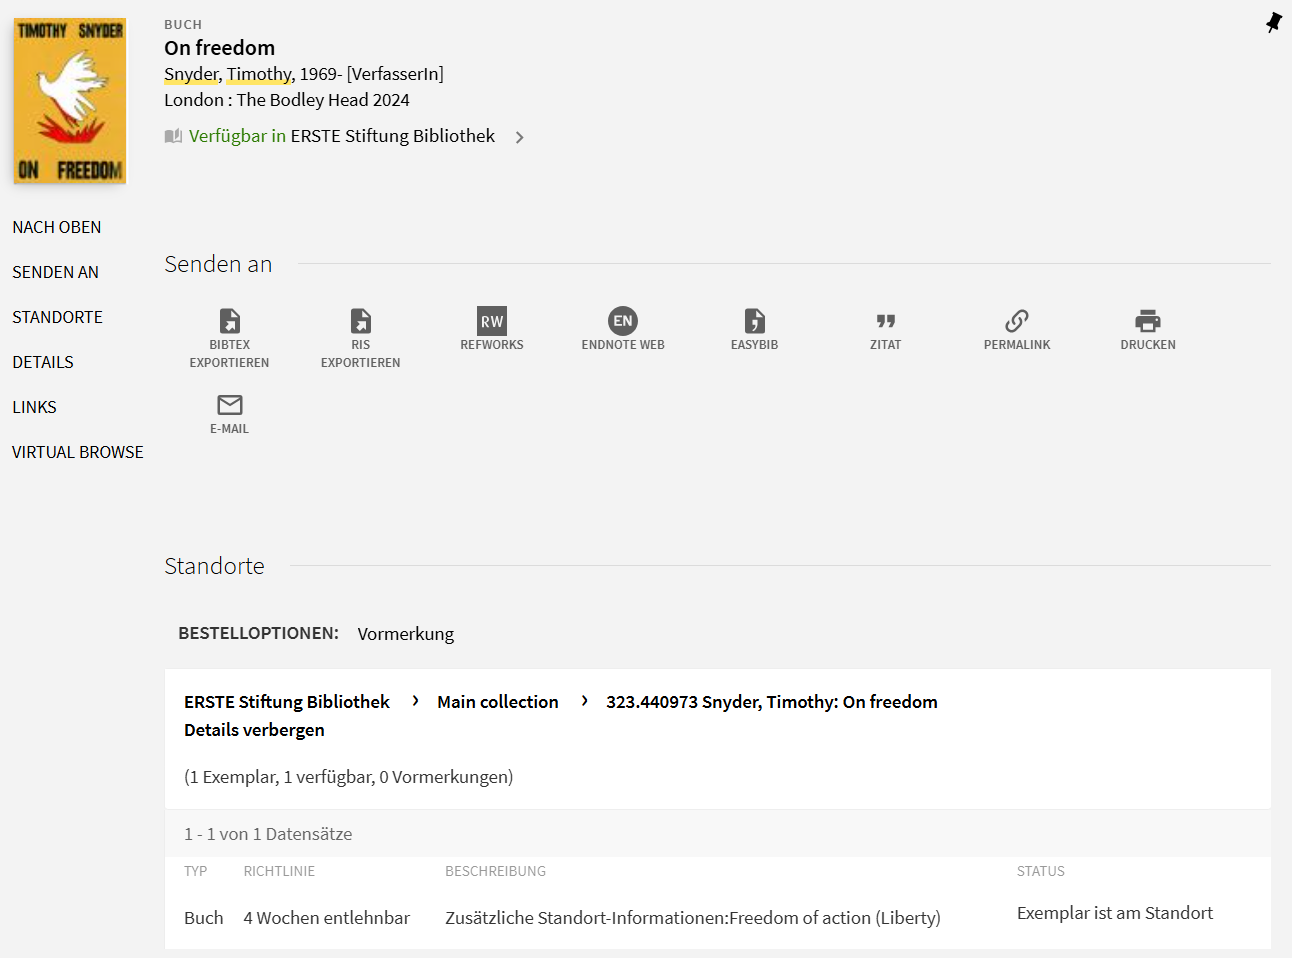1292x958 pixels.
Task: Navigate to Standorte in the sidebar
Action: [58, 317]
